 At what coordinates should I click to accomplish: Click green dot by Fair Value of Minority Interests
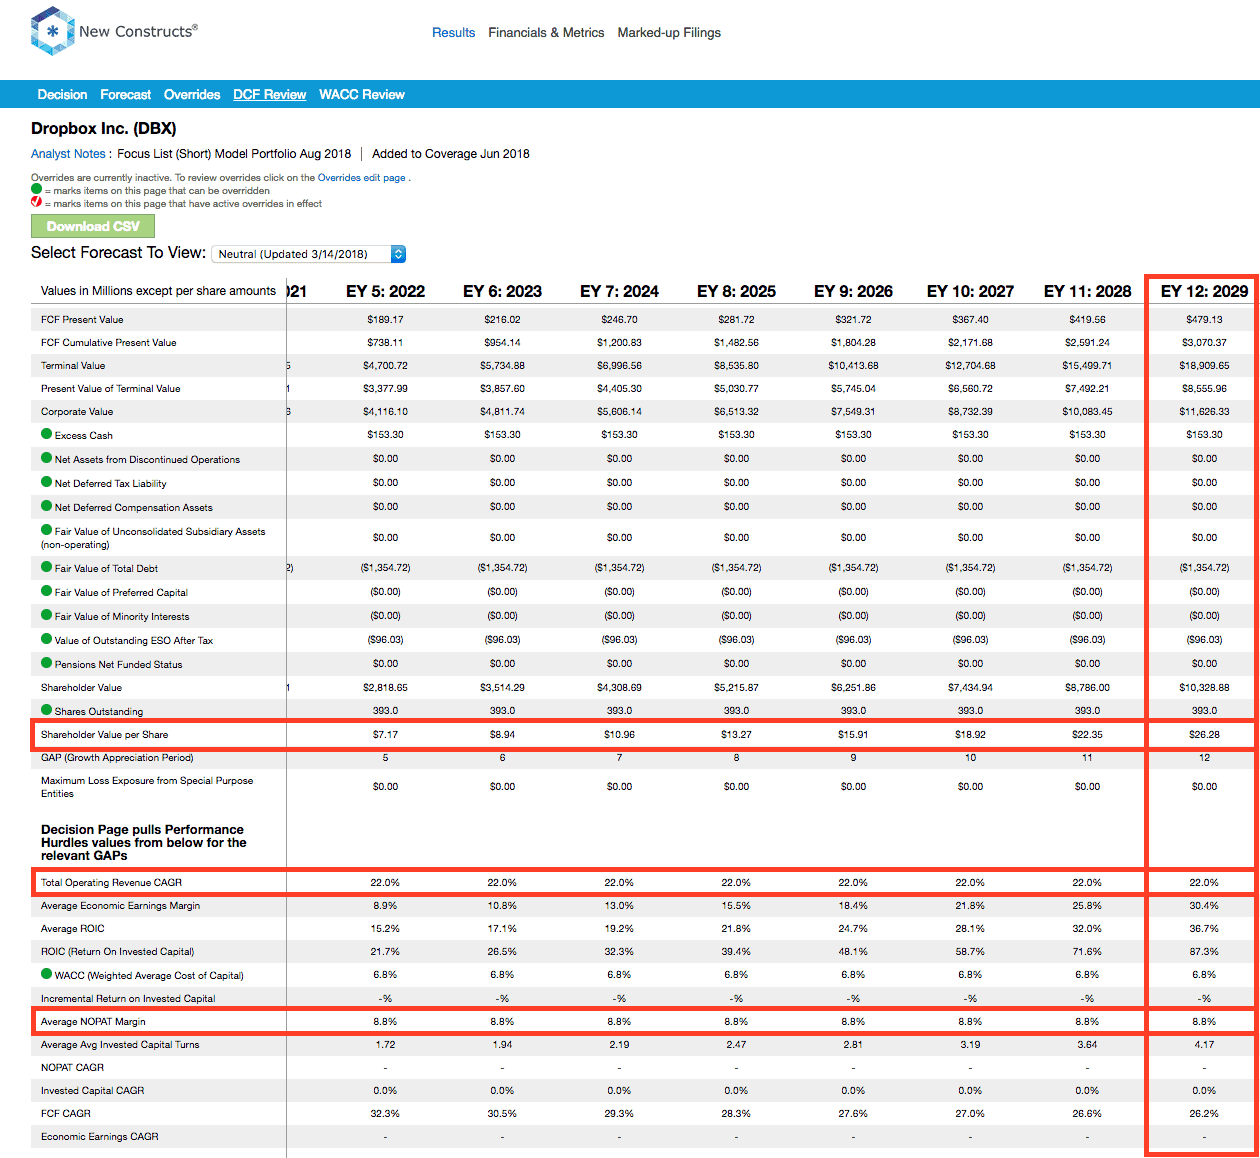click(x=46, y=615)
